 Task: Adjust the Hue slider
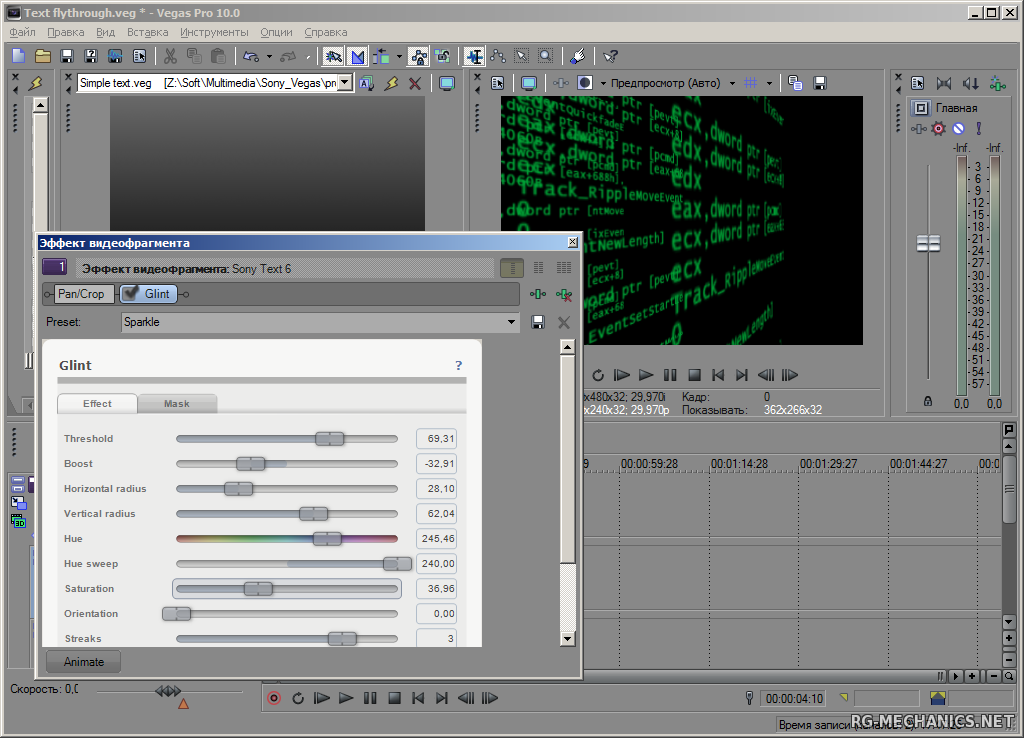(325, 538)
